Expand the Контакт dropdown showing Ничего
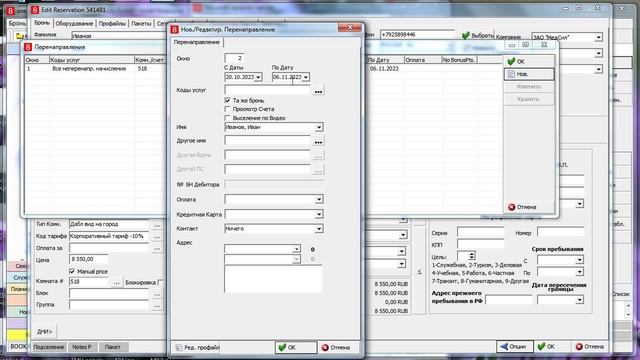This screenshot has height=360, width=640. pos(319,229)
